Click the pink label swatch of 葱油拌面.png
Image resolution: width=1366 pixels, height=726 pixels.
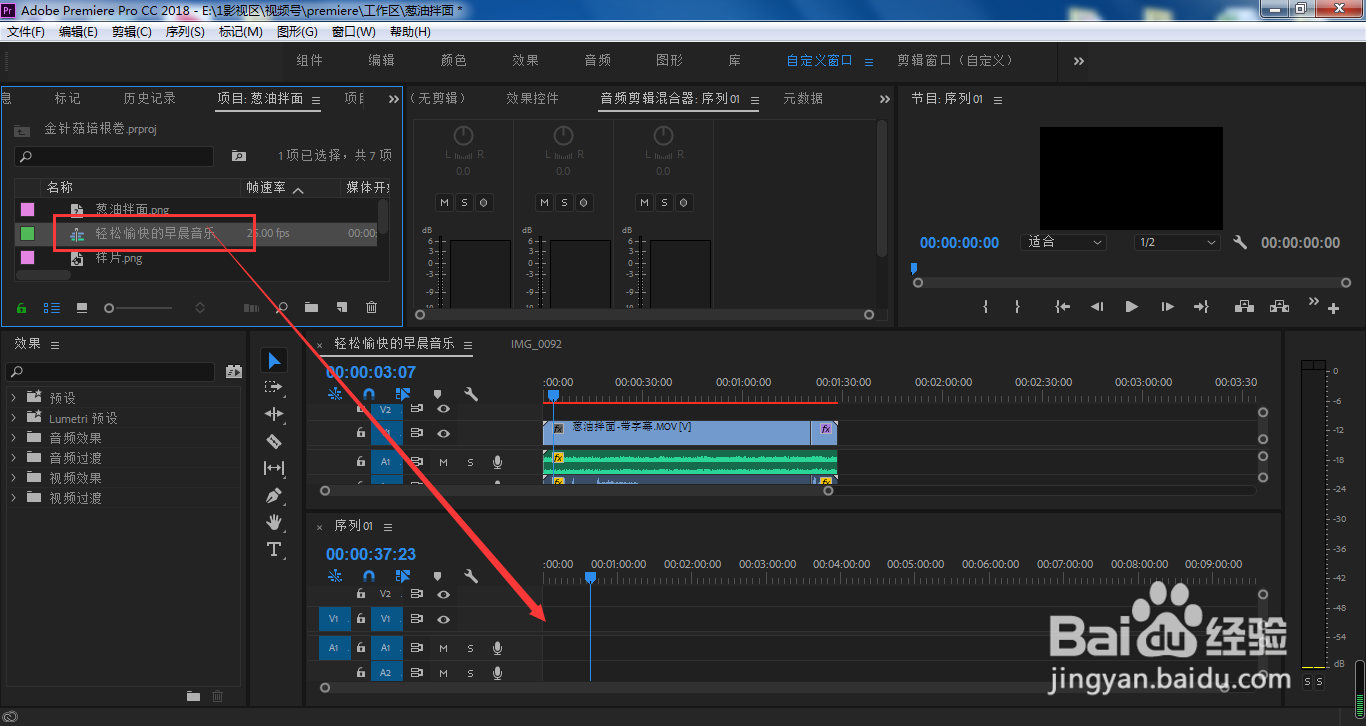coord(27,209)
